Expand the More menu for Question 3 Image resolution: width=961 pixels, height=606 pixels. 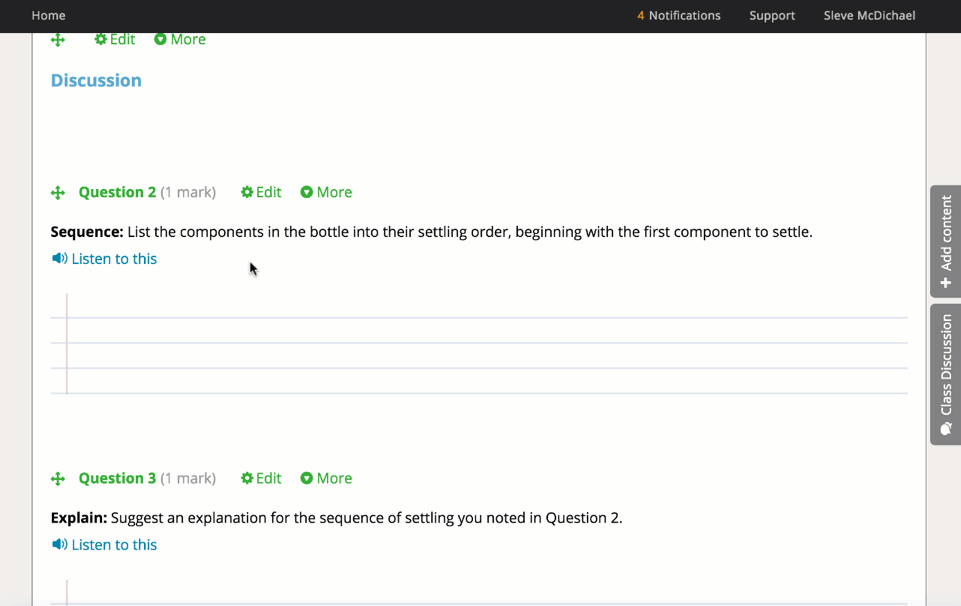tap(326, 478)
